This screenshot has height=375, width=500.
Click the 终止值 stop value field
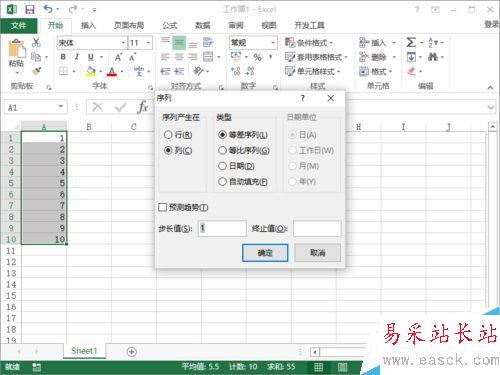point(317,229)
